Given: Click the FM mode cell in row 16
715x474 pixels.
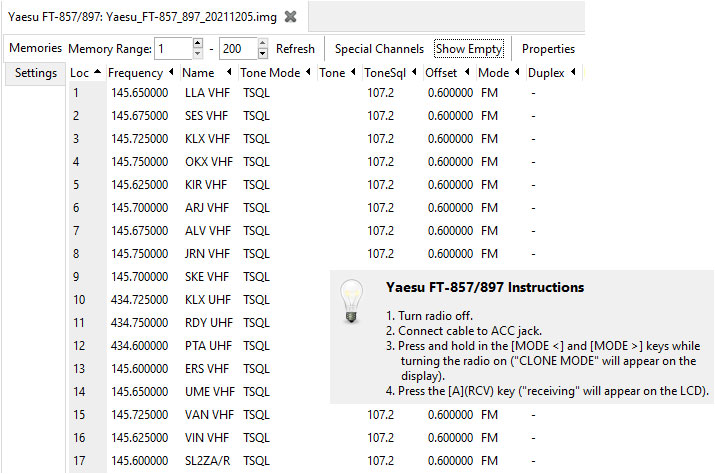Looking at the screenshot, I should point(489,438).
